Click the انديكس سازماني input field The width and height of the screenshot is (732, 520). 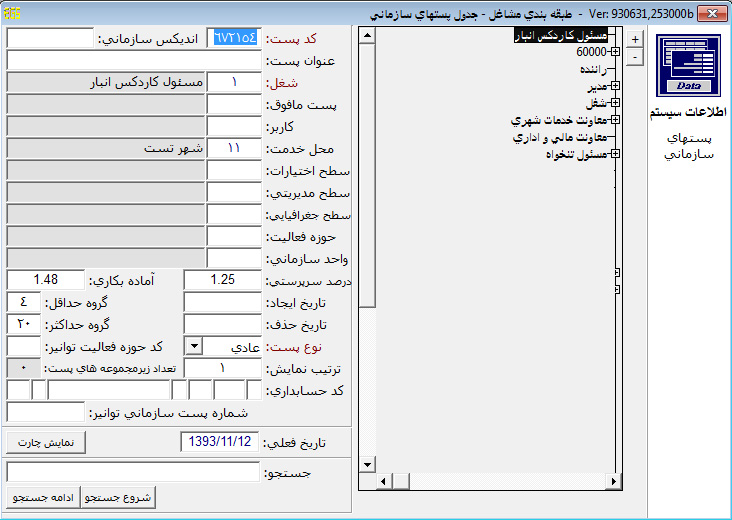click(x=50, y=38)
